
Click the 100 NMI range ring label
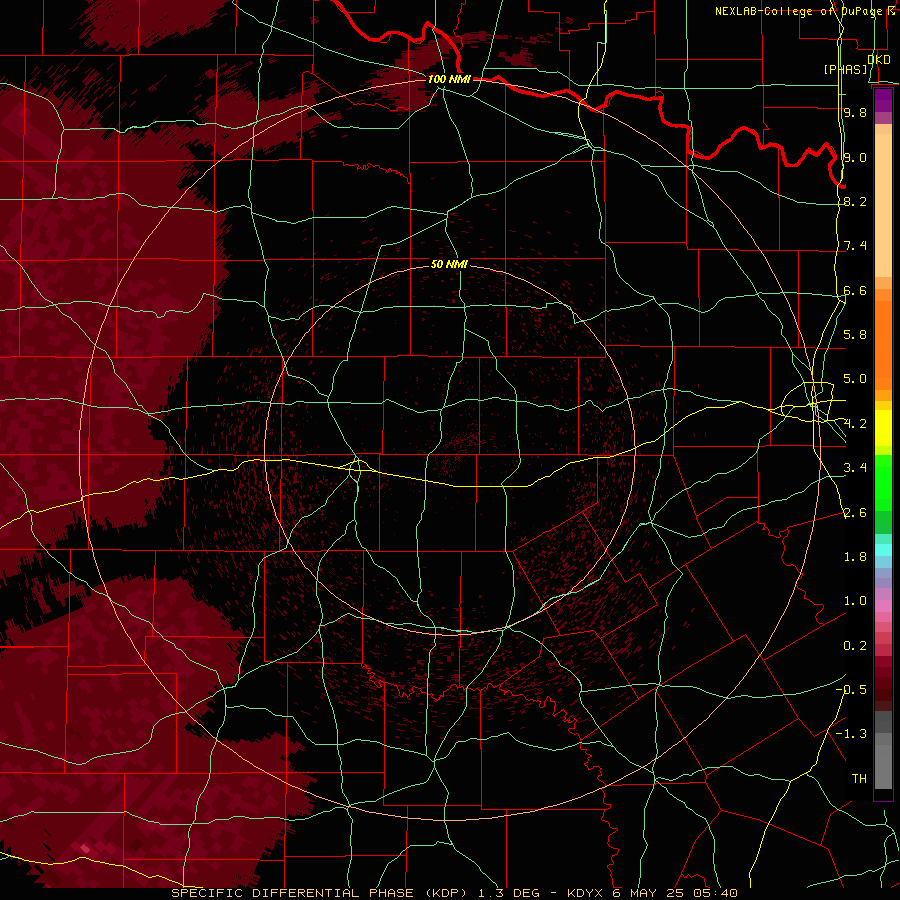click(x=449, y=79)
